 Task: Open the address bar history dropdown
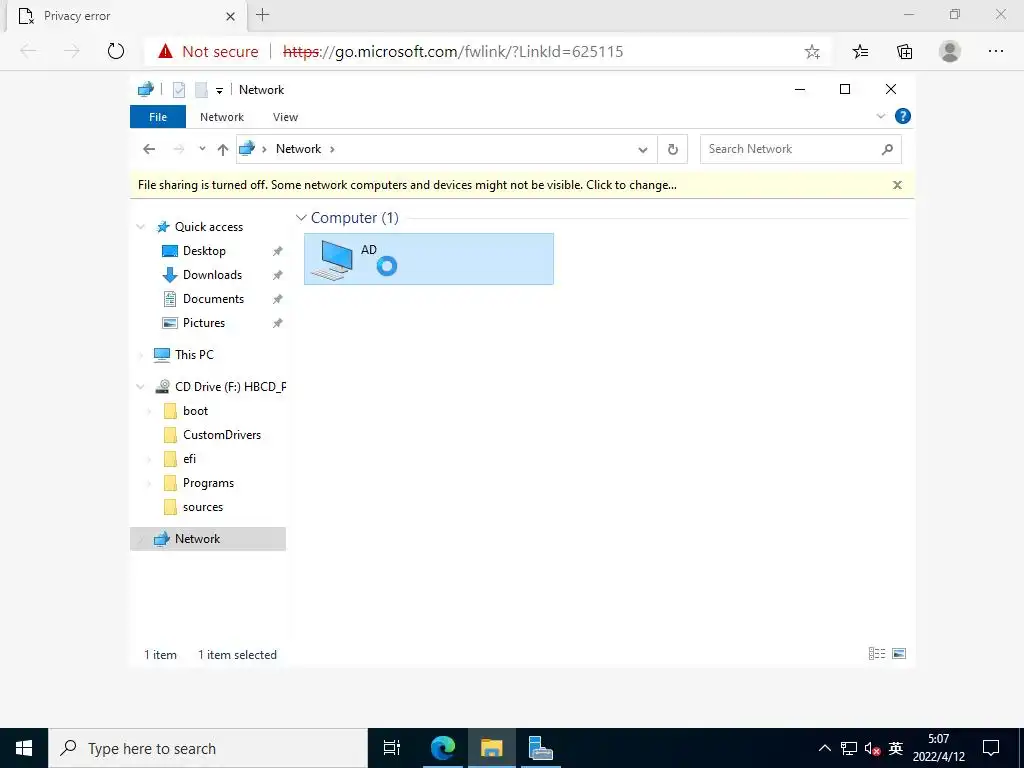point(643,150)
